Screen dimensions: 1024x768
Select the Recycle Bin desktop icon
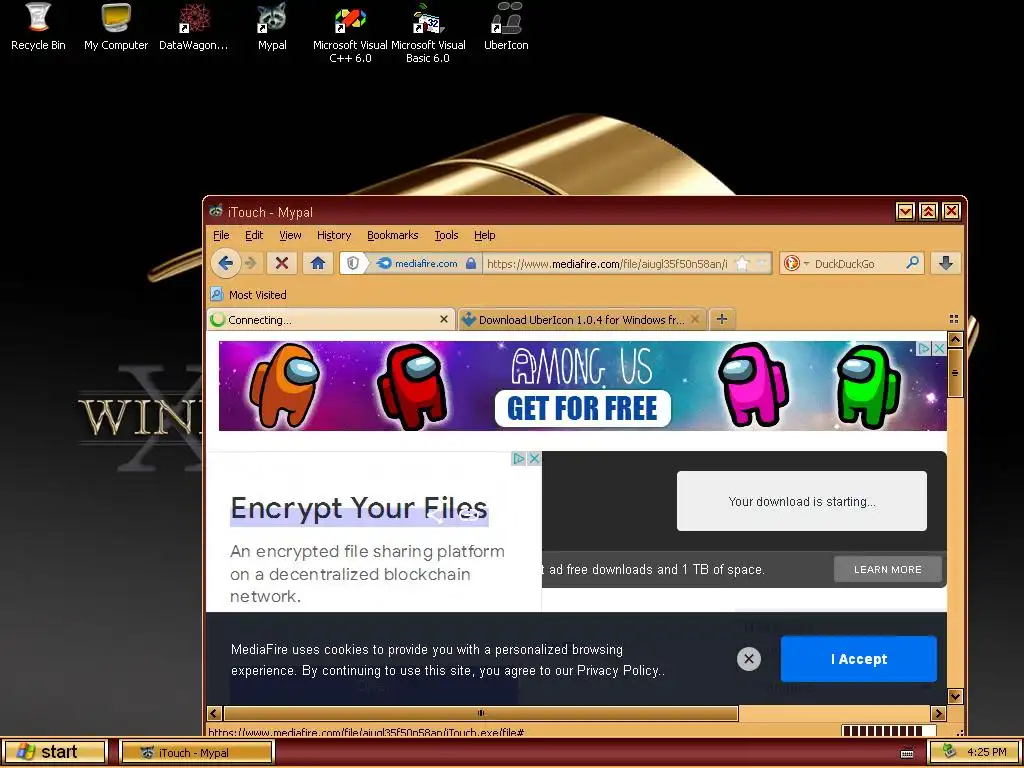point(38,27)
